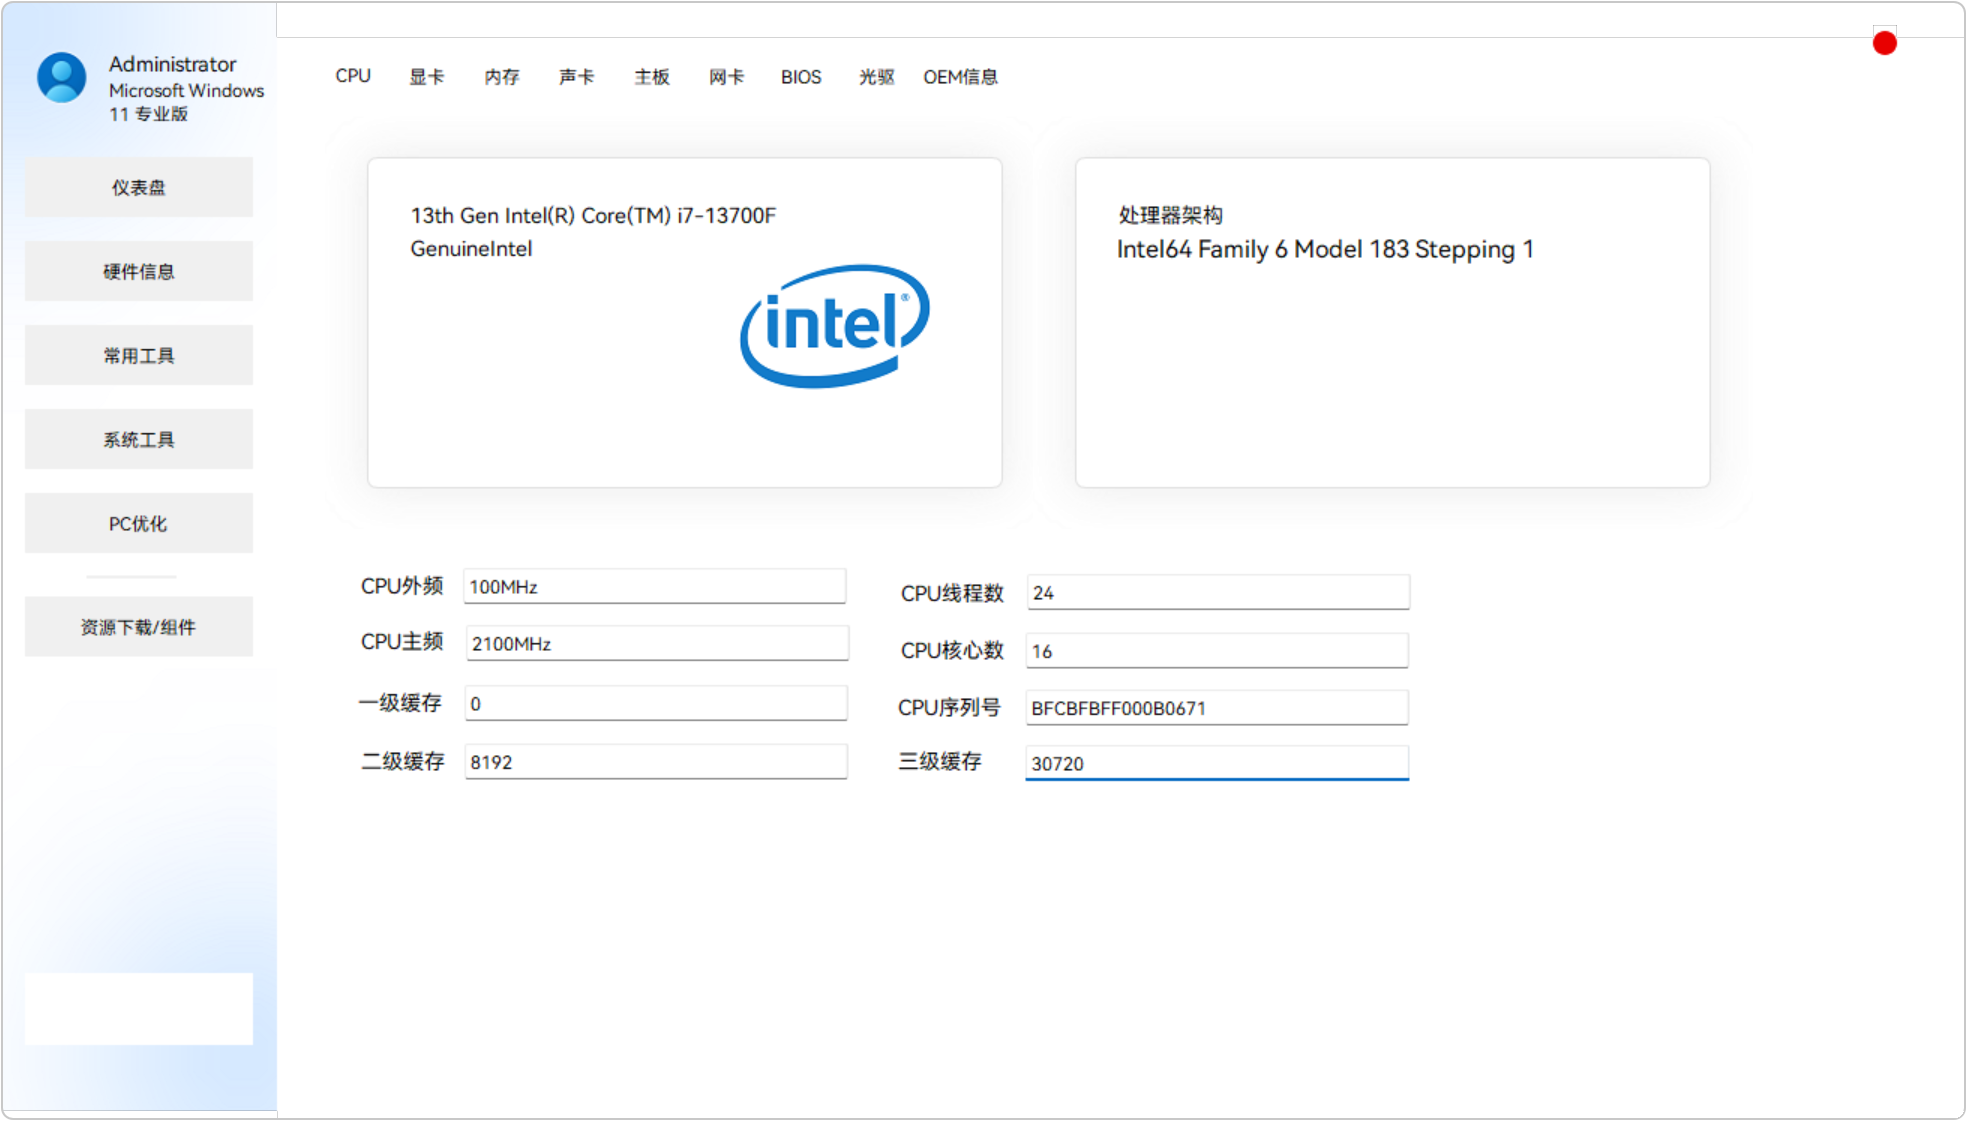The image size is (1967, 1121).
Task: Open the PC优化 optimization page
Action: 139,523
